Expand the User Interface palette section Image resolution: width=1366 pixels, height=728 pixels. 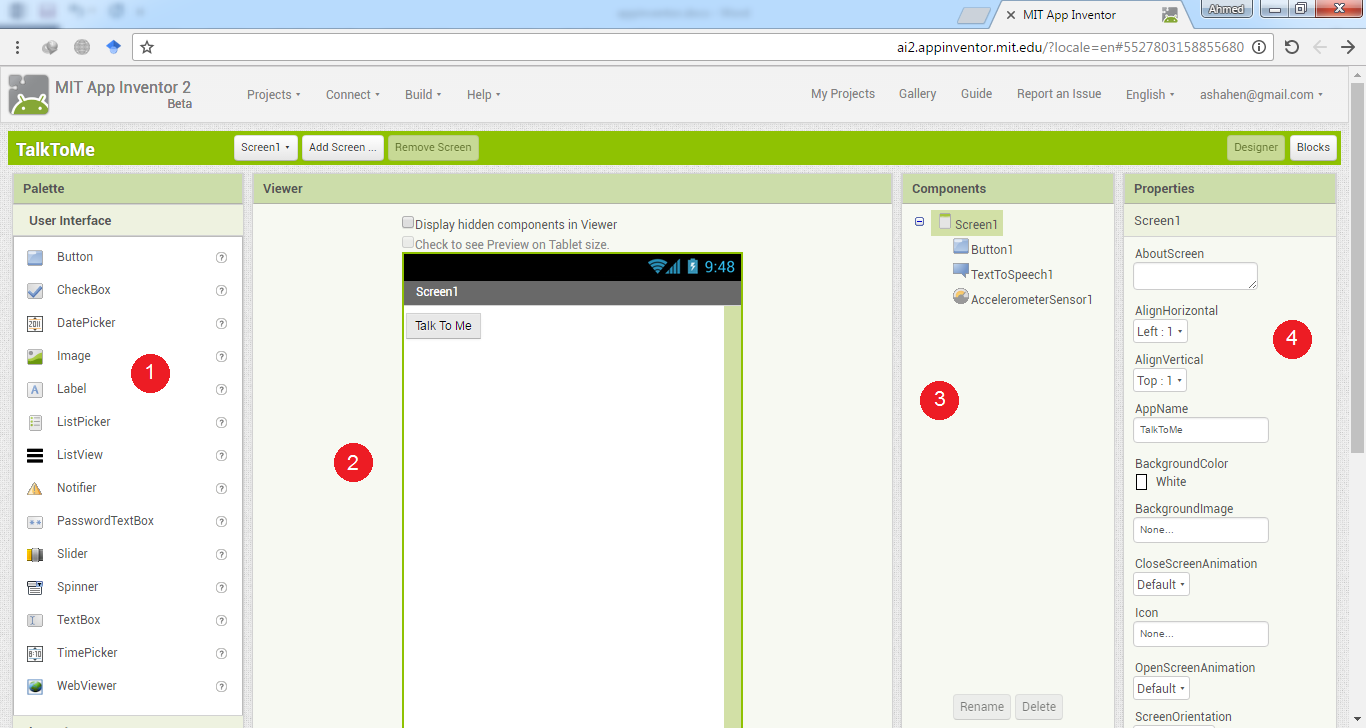coord(128,220)
